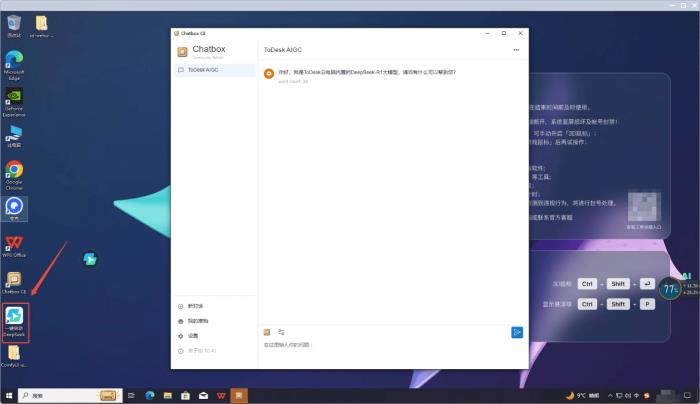Click the 77% performance monitor widget

(x=670, y=288)
